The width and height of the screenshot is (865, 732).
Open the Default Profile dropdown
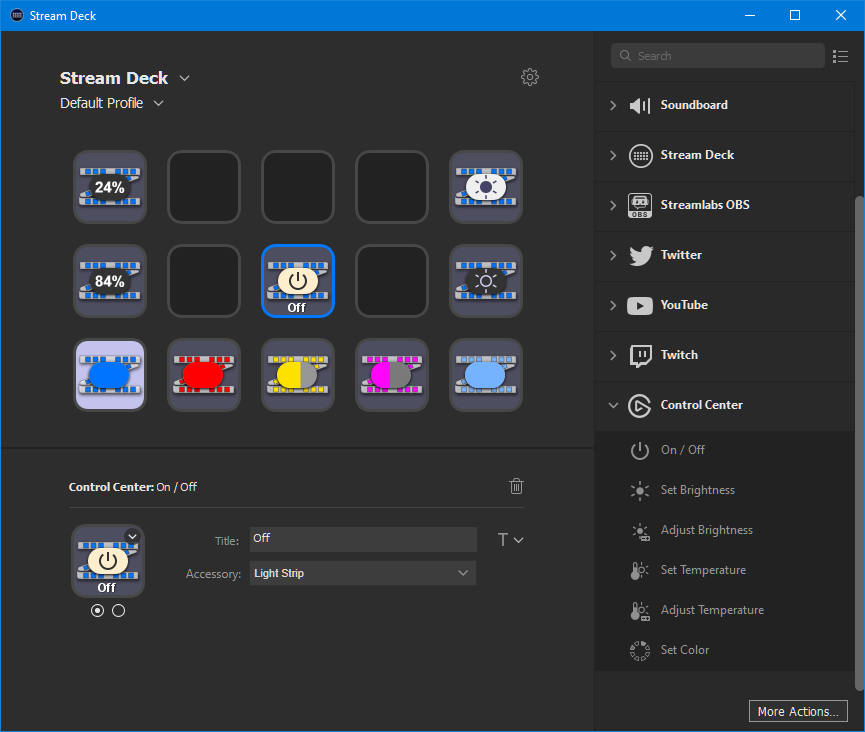point(158,103)
